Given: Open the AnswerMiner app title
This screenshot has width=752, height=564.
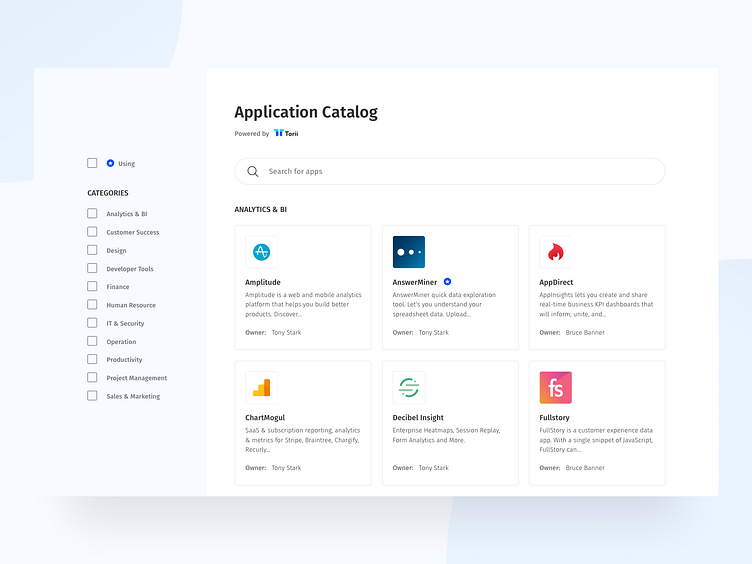Looking at the screenshot, I should point(415,282).
